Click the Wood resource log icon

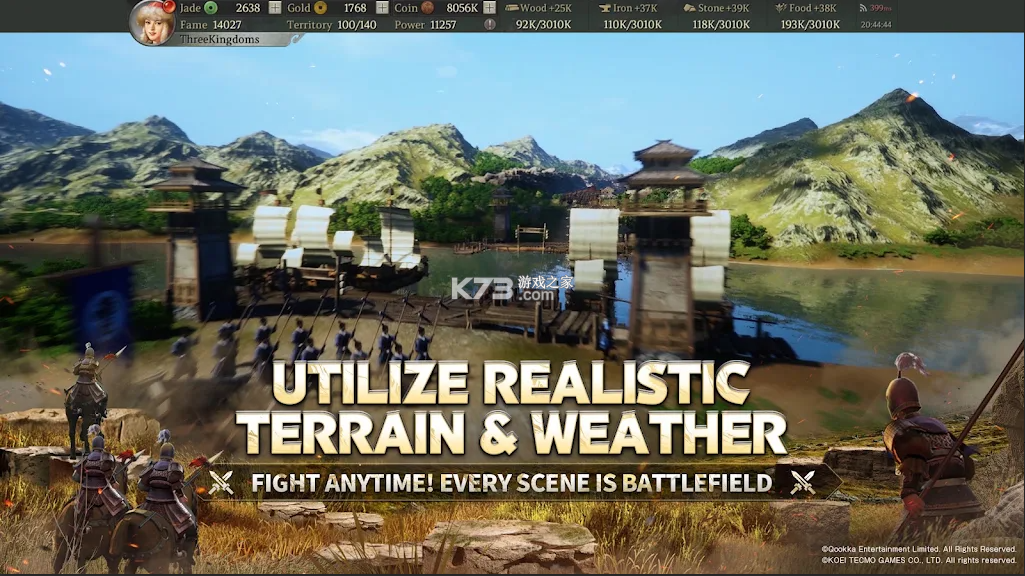[511, 8]
